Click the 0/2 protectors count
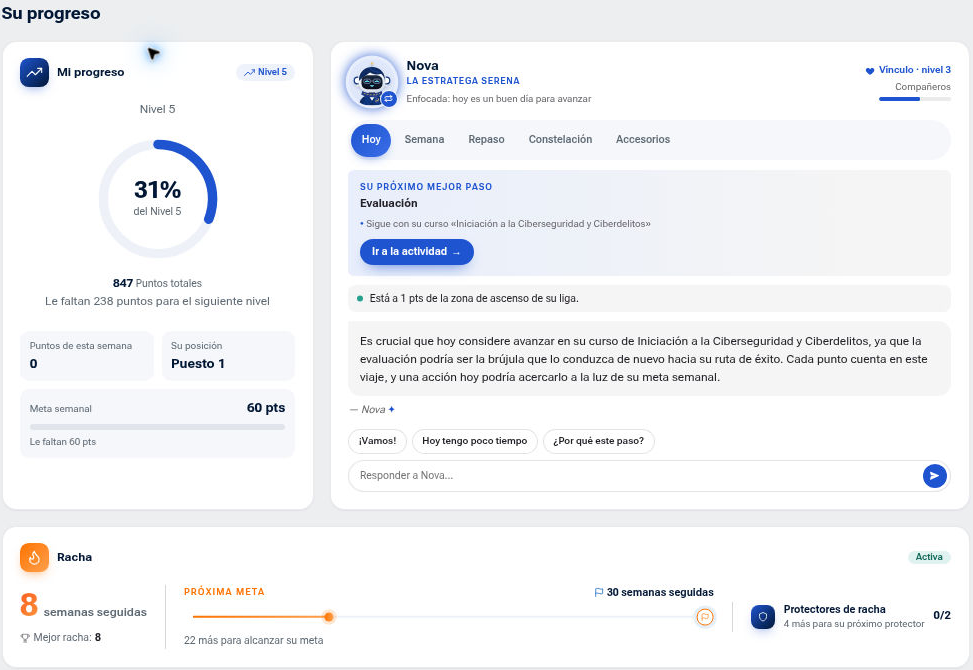Viewport: 973px width, 670px height. [x=942, y=615]
